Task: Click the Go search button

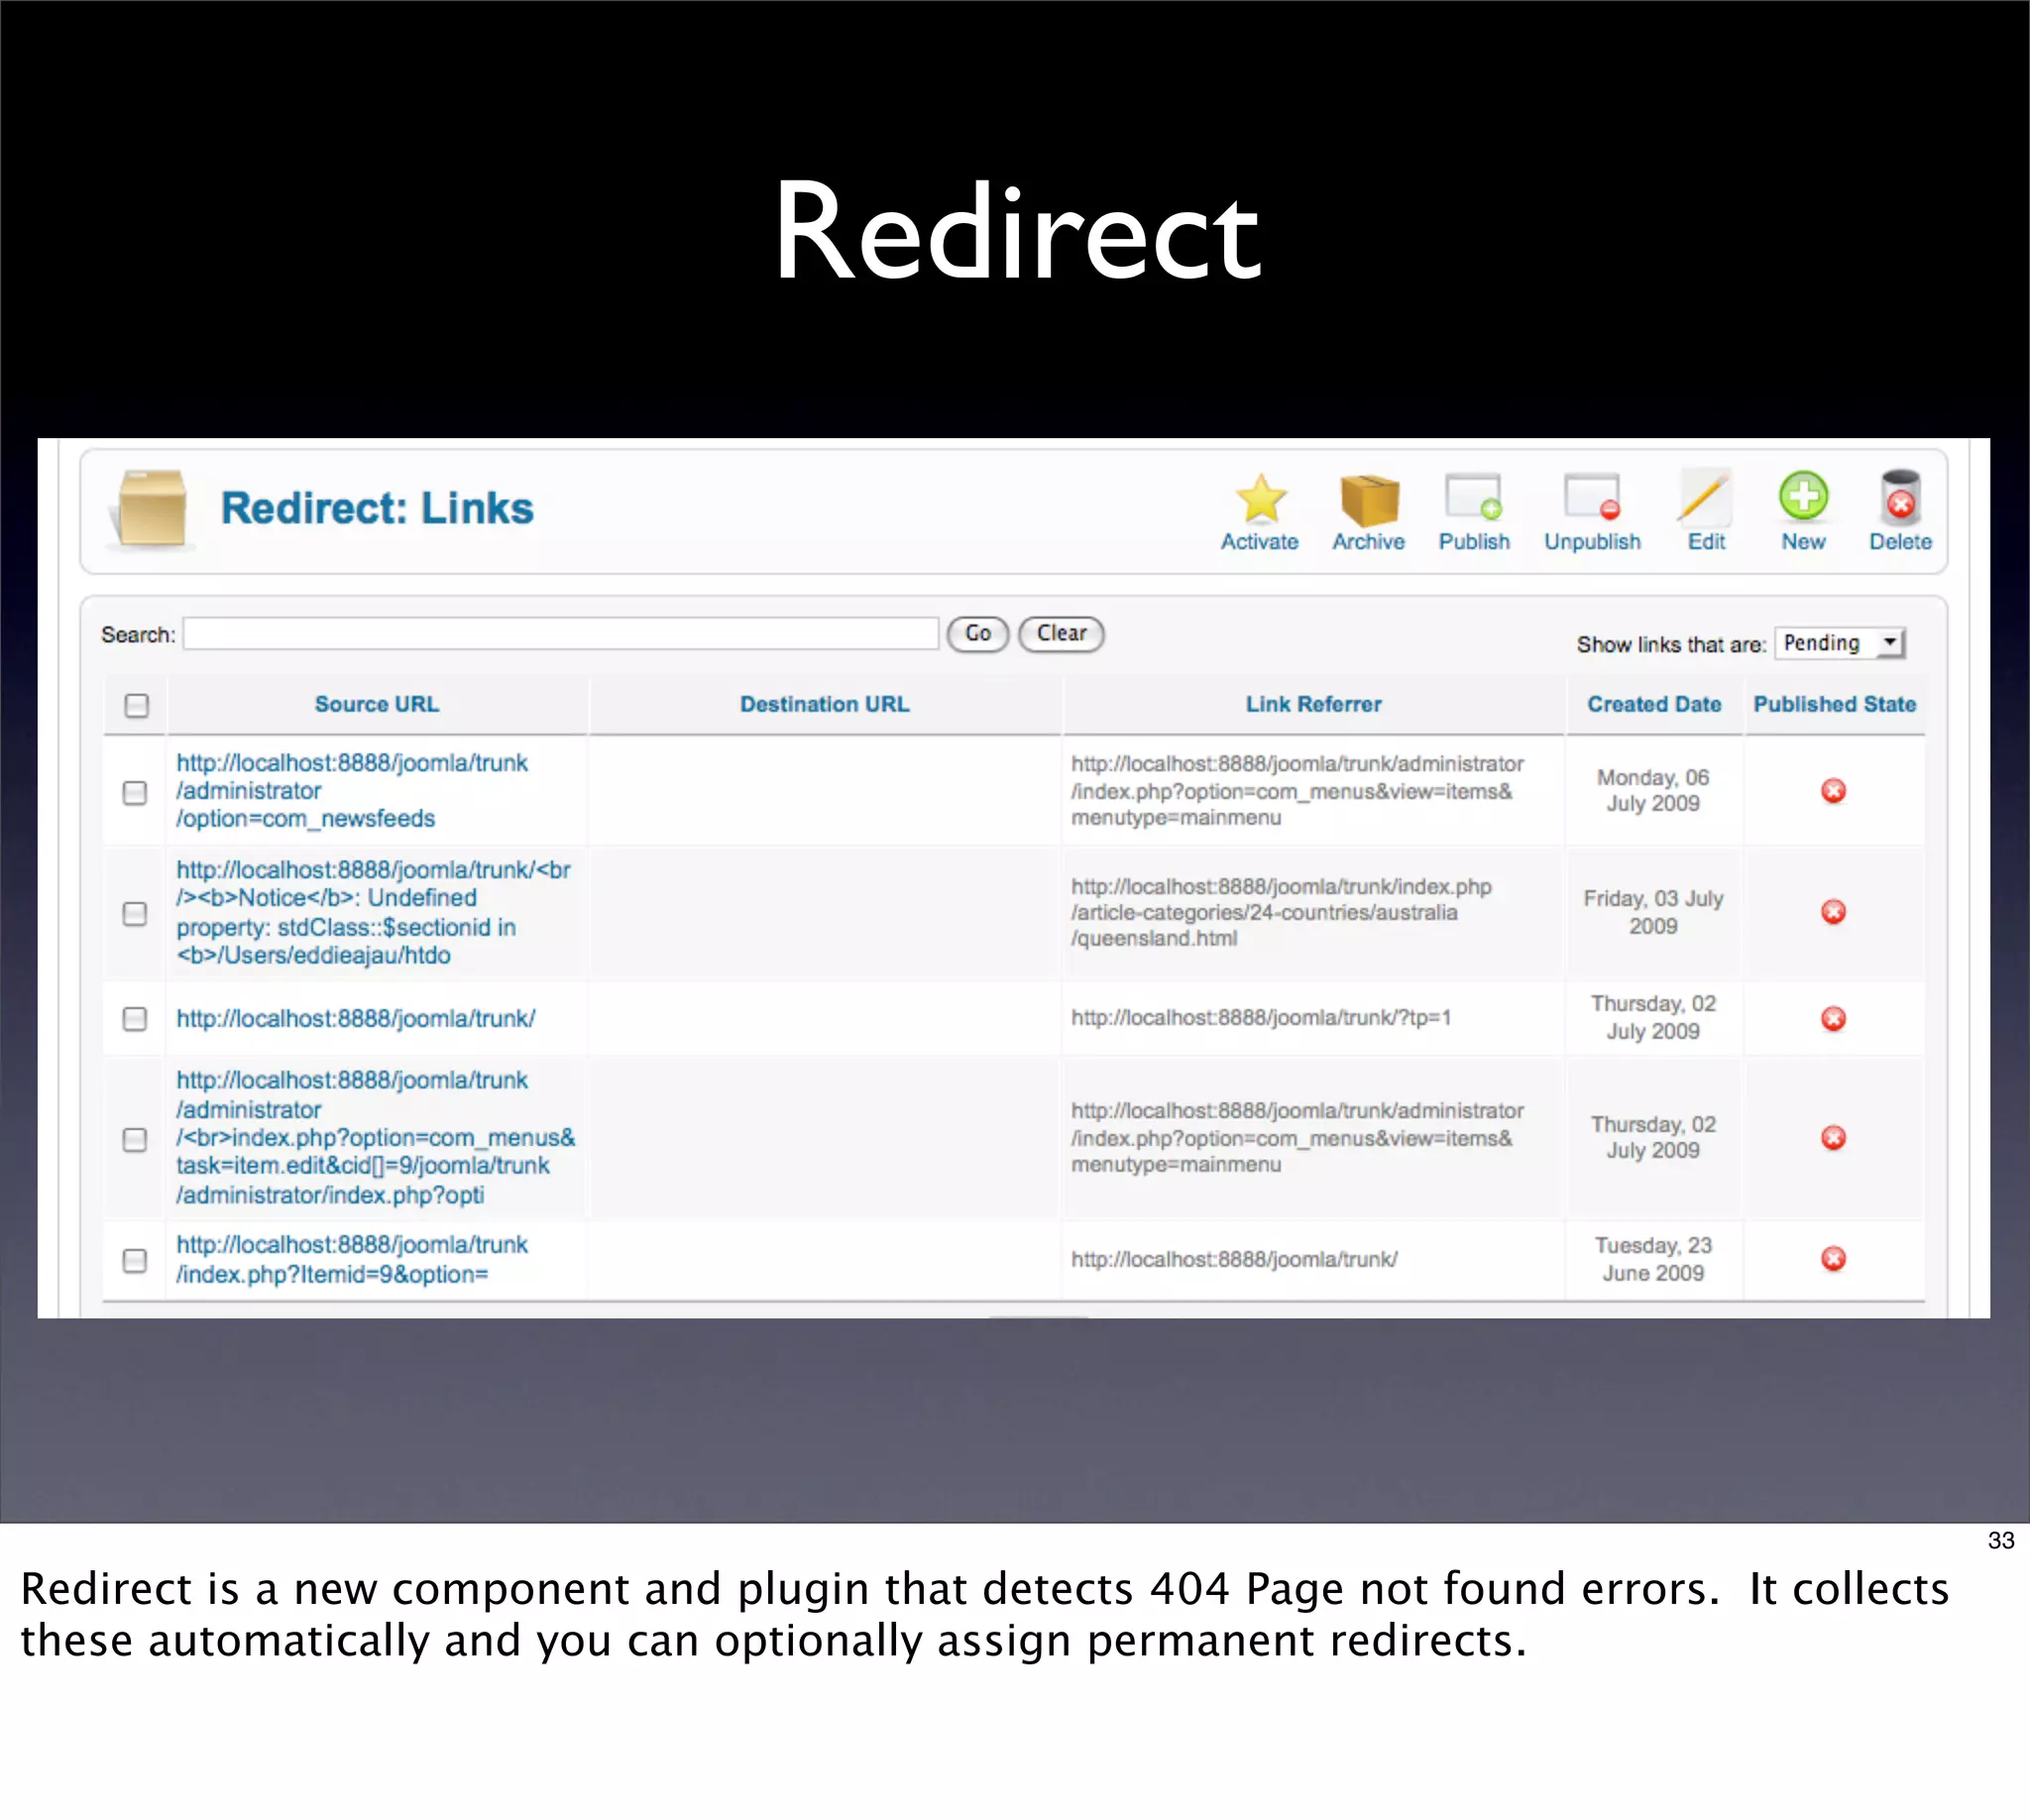Action: [978, 633]
